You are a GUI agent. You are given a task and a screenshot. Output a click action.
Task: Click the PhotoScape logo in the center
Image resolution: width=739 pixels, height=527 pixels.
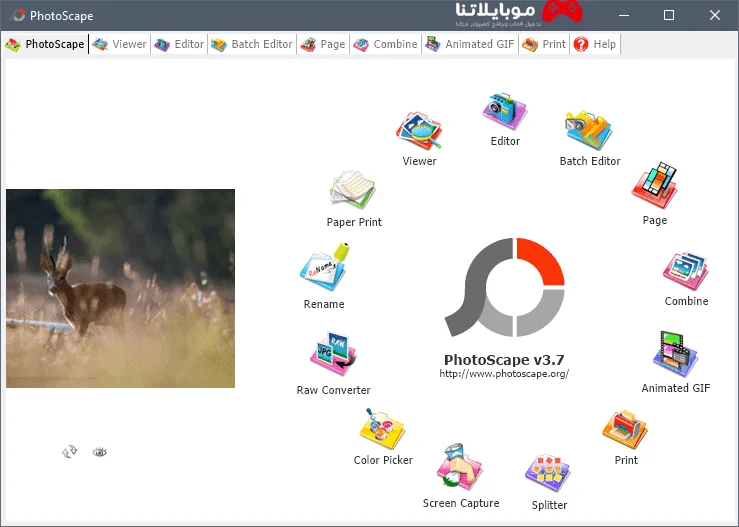(505, 288)
